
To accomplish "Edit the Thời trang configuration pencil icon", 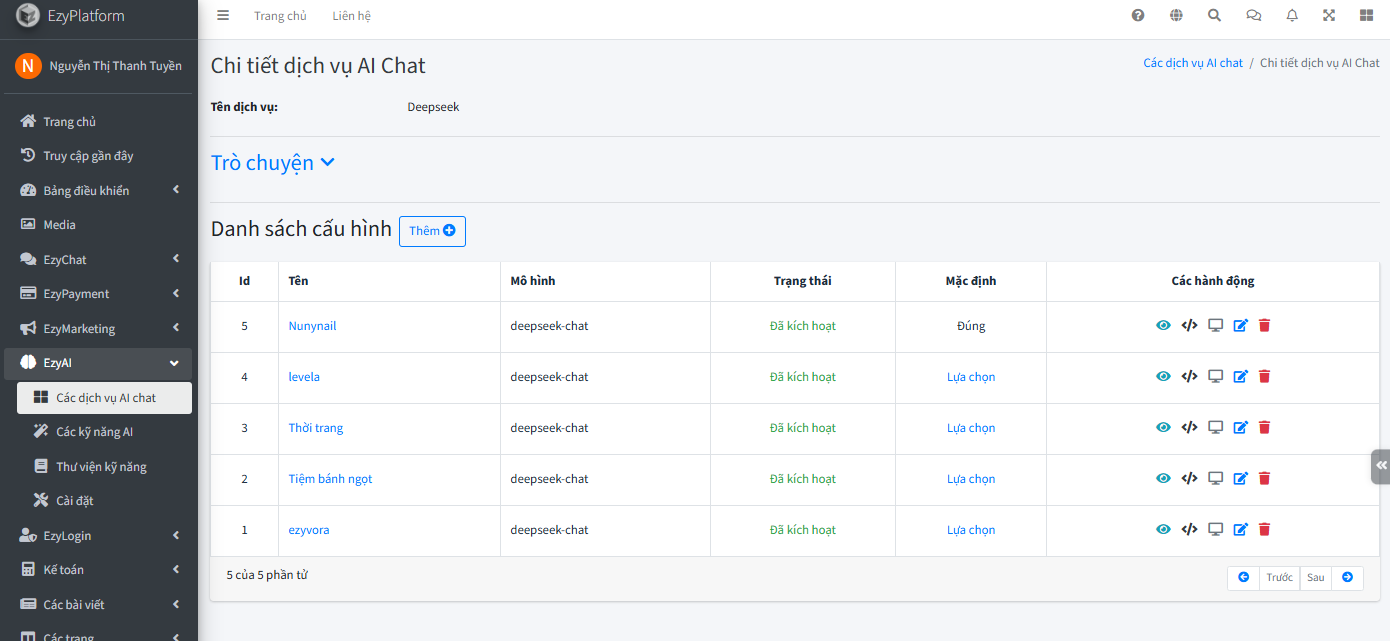I will click(1241, 427).
